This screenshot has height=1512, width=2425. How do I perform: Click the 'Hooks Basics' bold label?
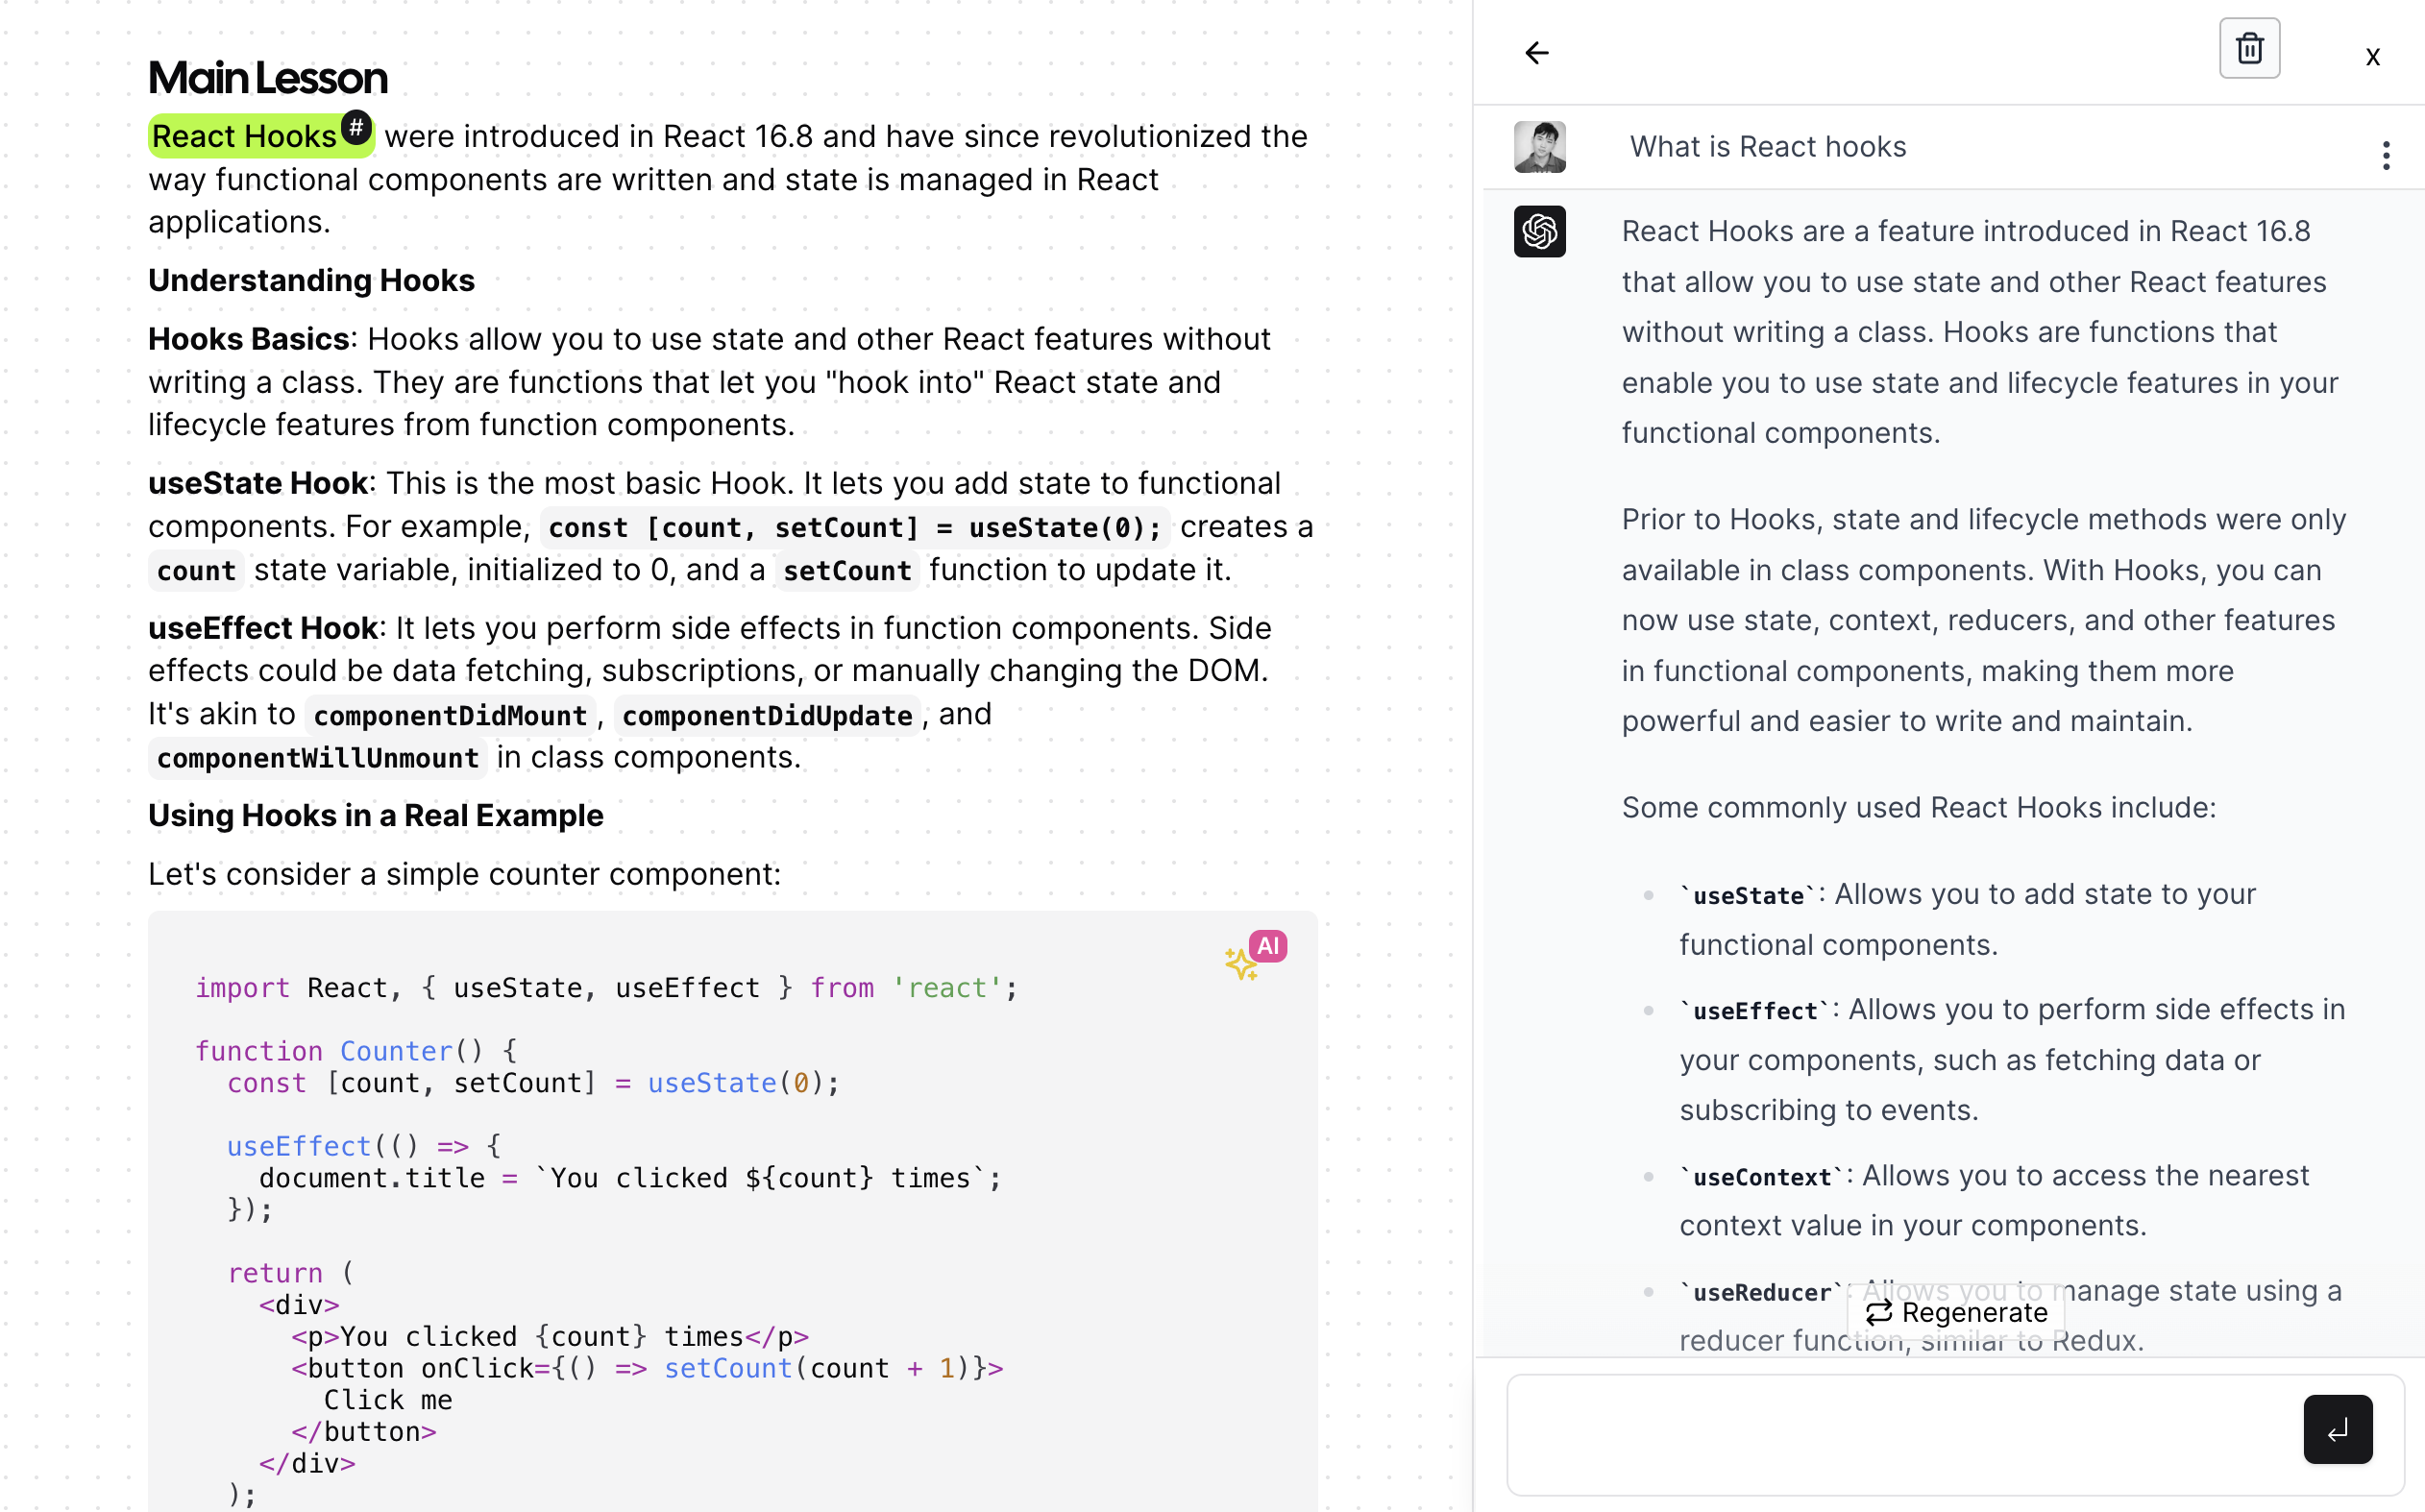pyautogui.click(x=249, y=339)
